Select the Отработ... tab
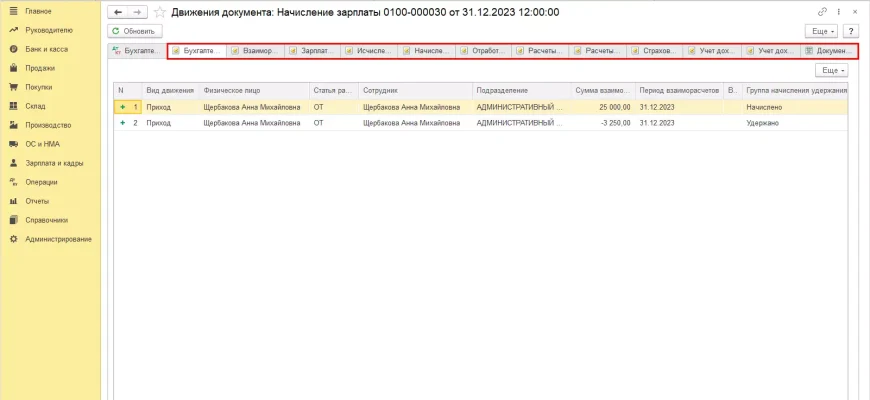The height and width of the screenshot is (400, 870). [x=484, y=50]
